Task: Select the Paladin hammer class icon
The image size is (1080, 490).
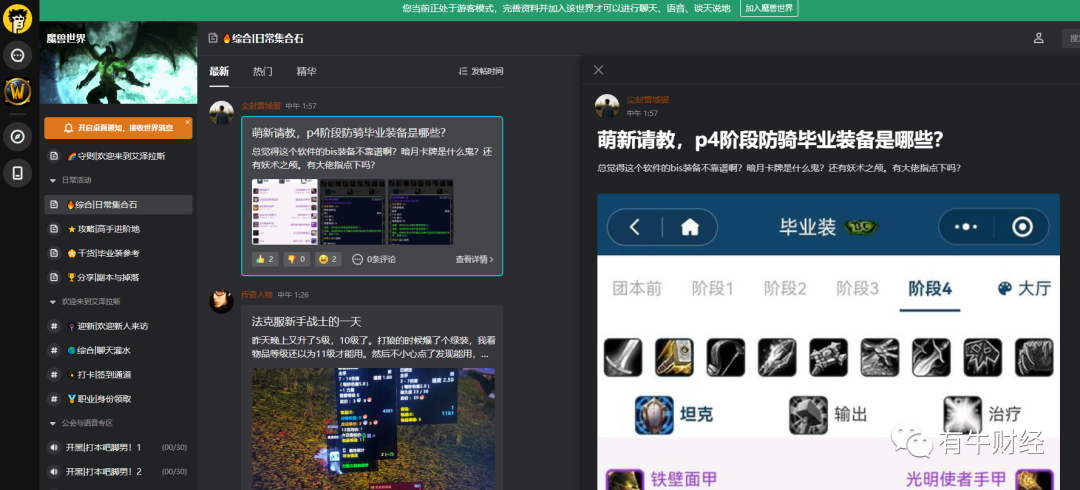Action: pyautogui.click(x=674, y=357)
